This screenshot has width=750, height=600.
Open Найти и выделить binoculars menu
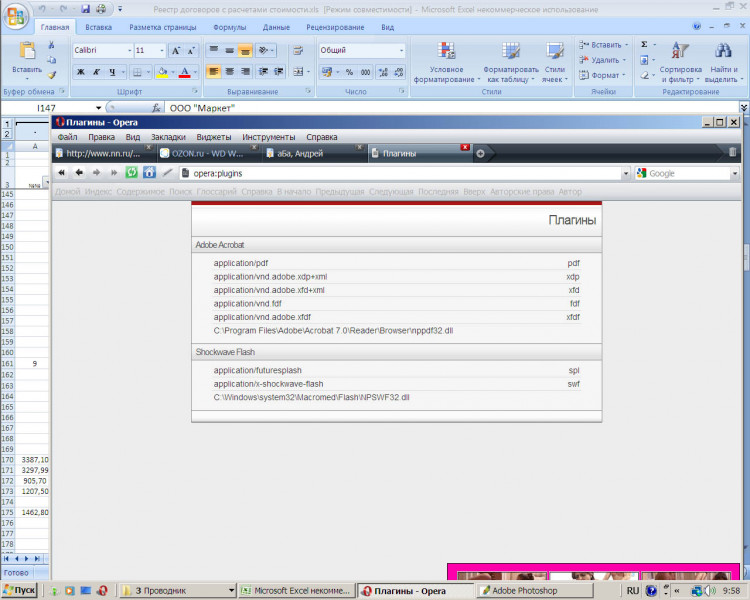[x=723, y=62]
